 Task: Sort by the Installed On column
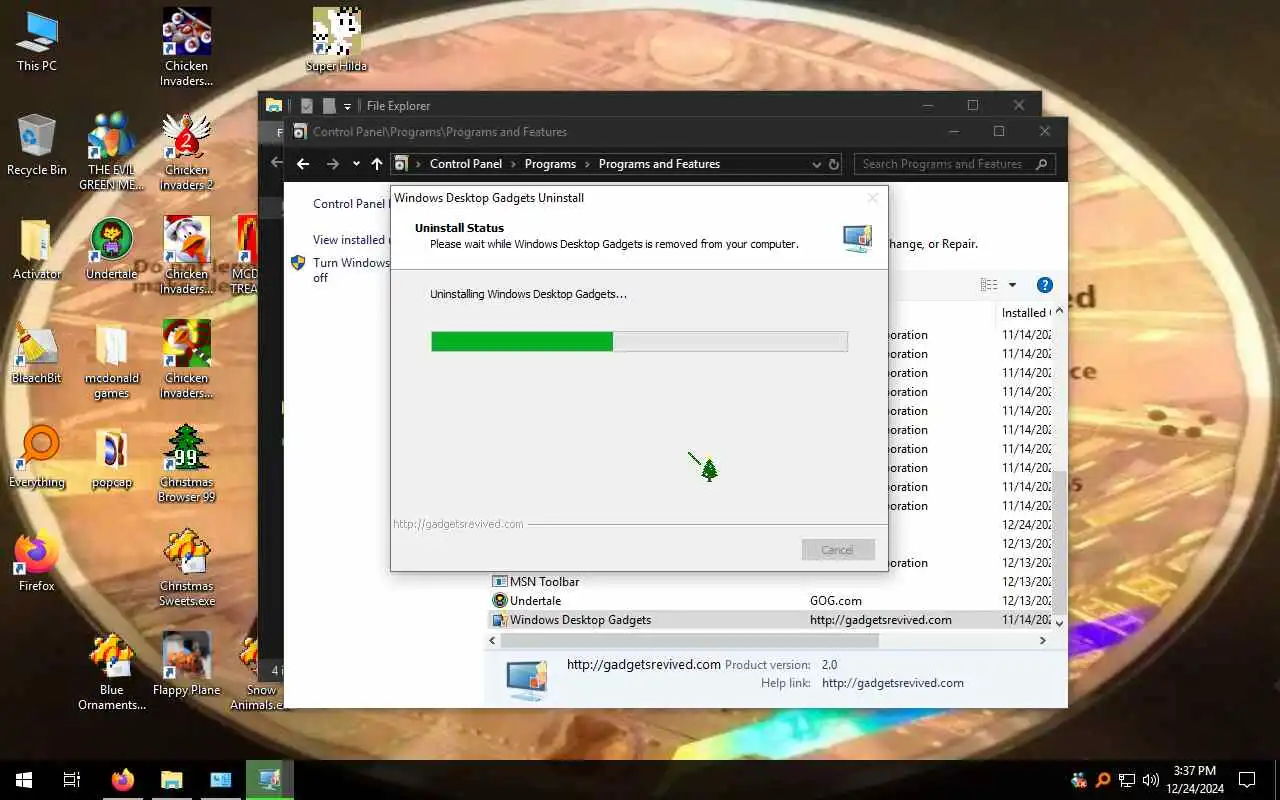pos(1025,313)
